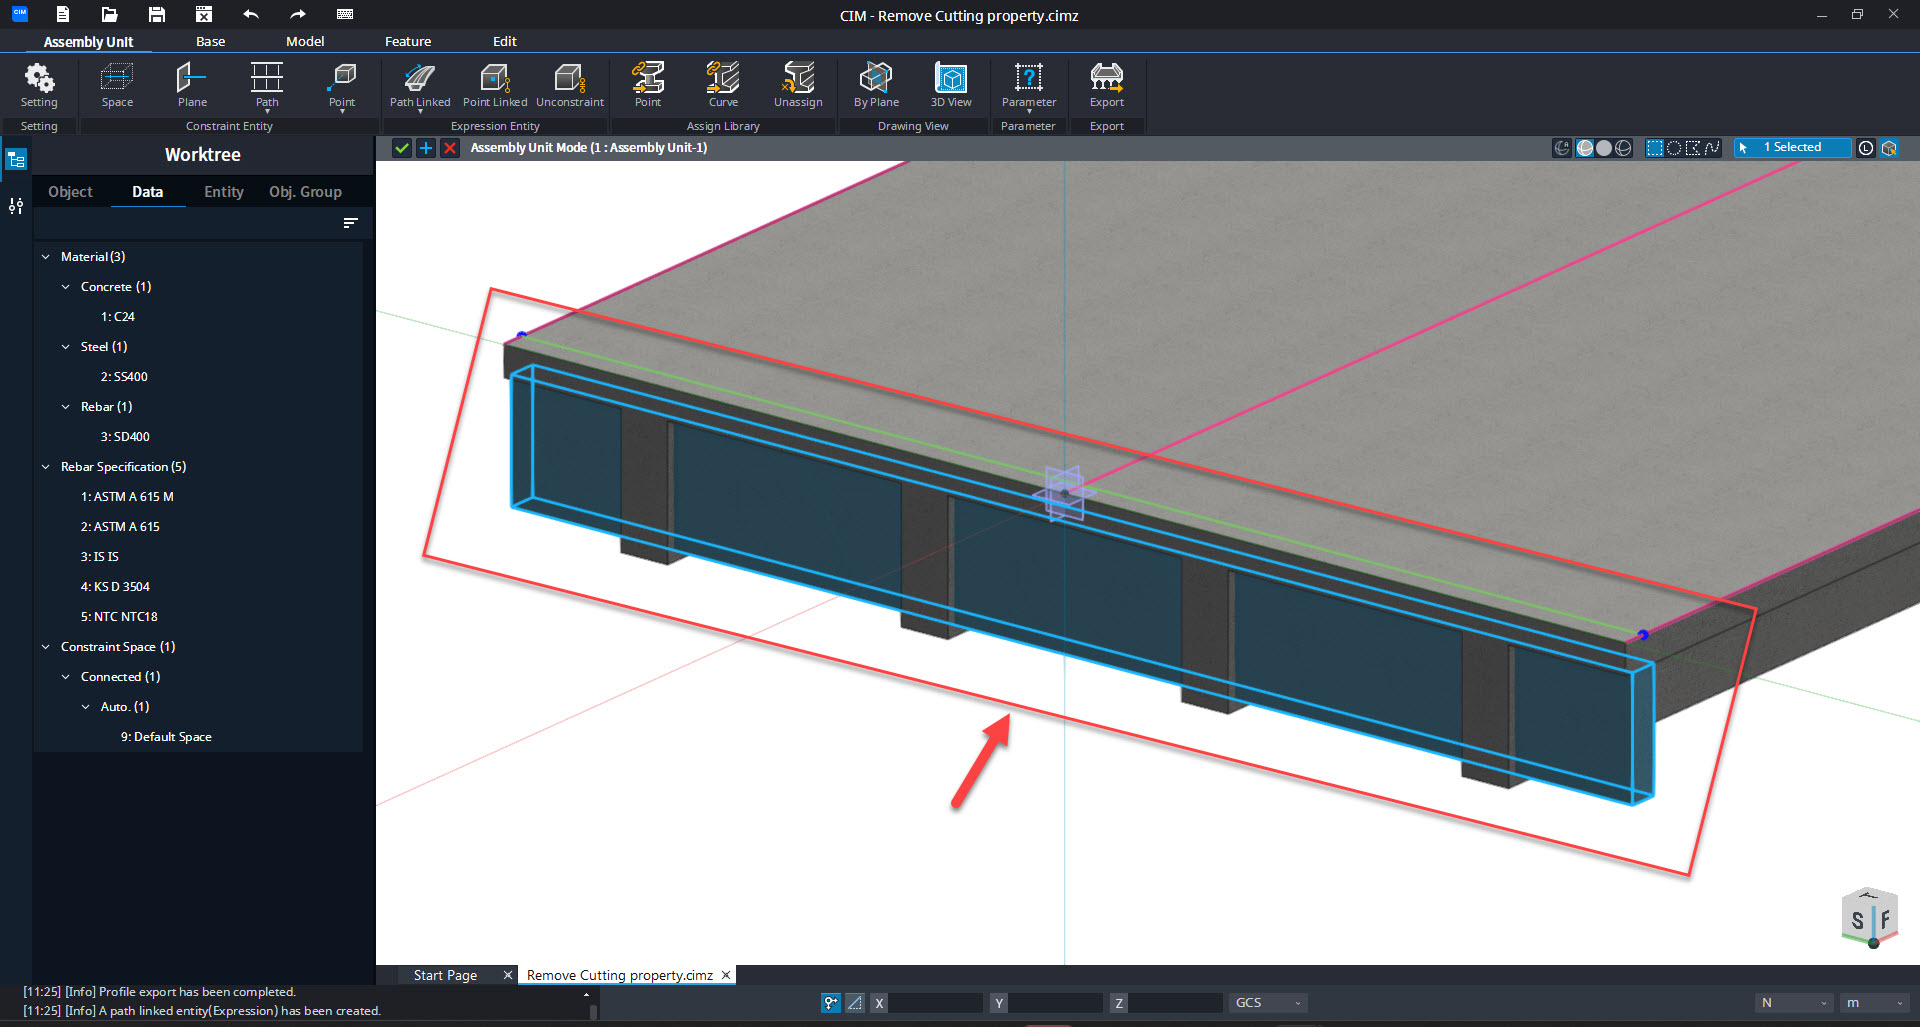Cancel assembly unit mode with red X
This screenshot has width=1920, height=1027.
(450, 148)
